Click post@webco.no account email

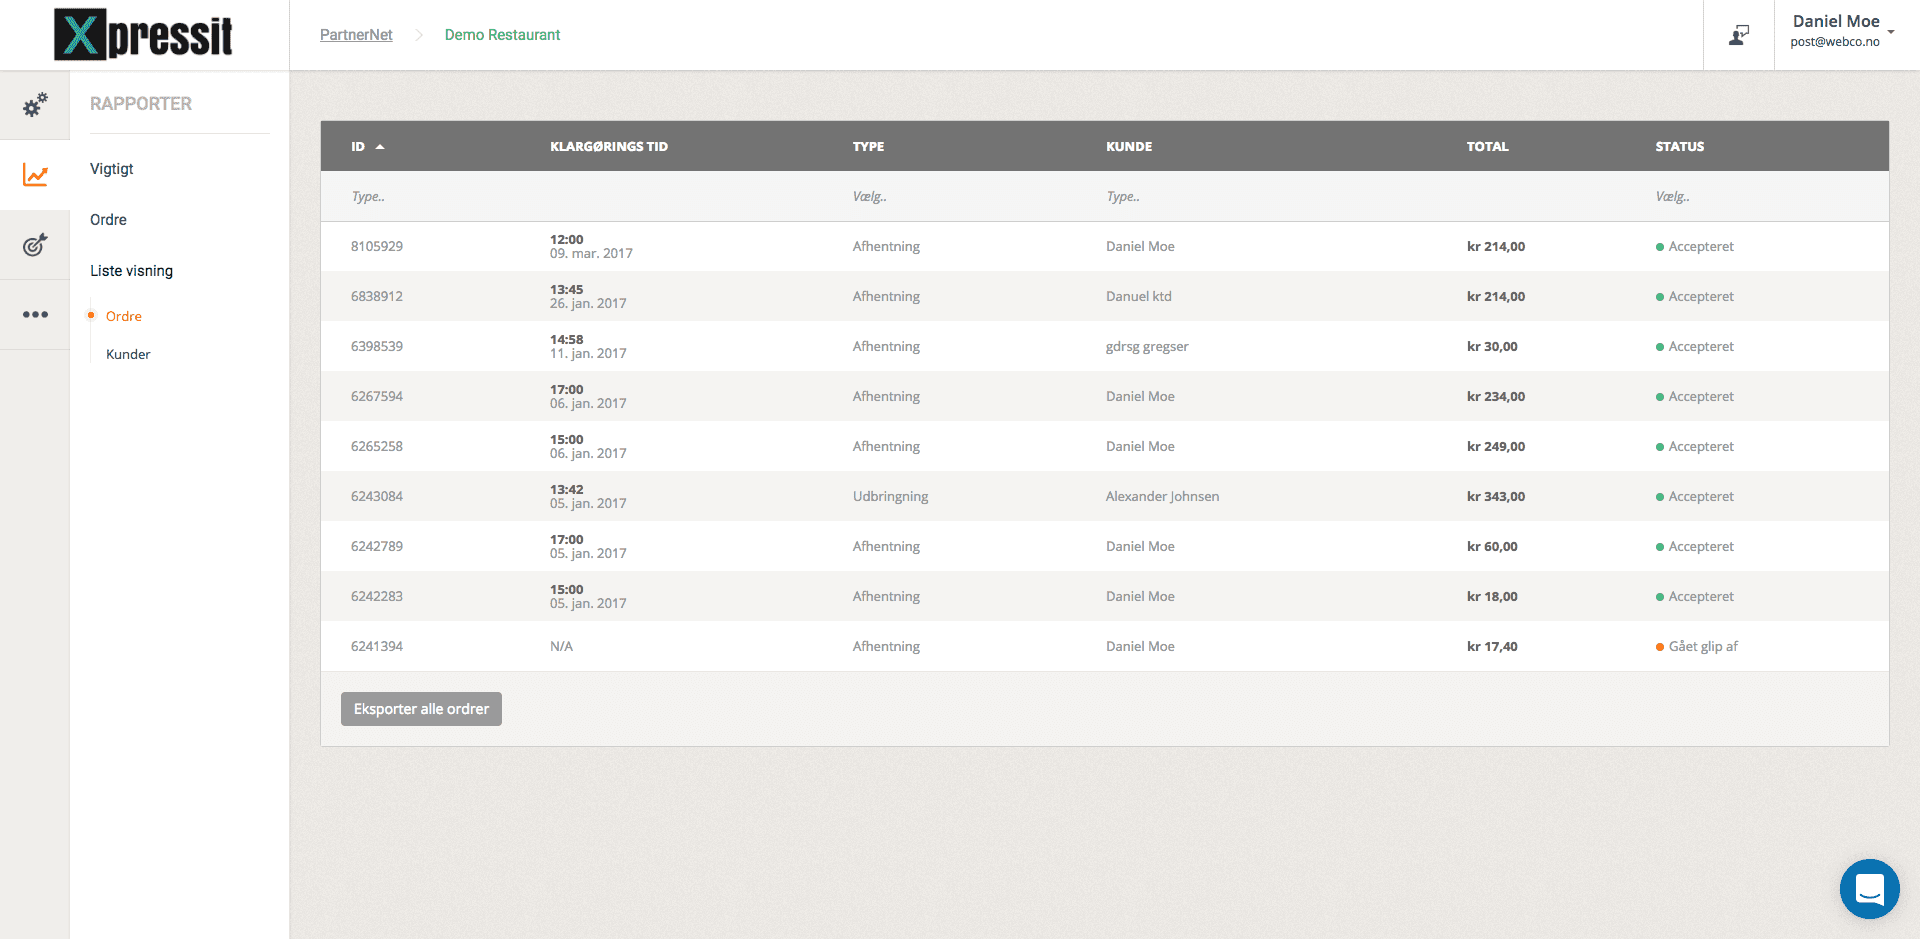(1835, 42)
